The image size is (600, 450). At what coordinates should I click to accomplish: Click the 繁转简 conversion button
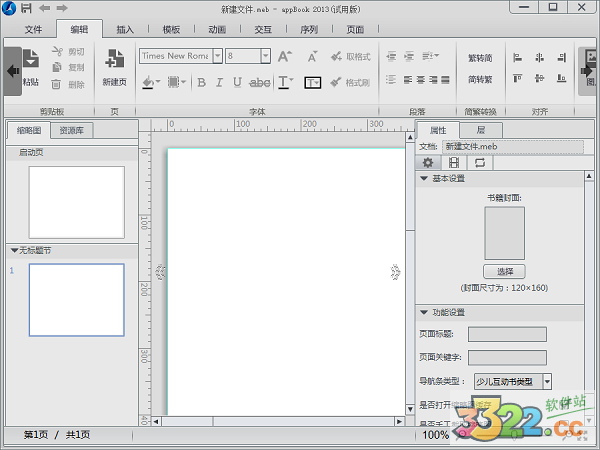(x=480, y=58)
